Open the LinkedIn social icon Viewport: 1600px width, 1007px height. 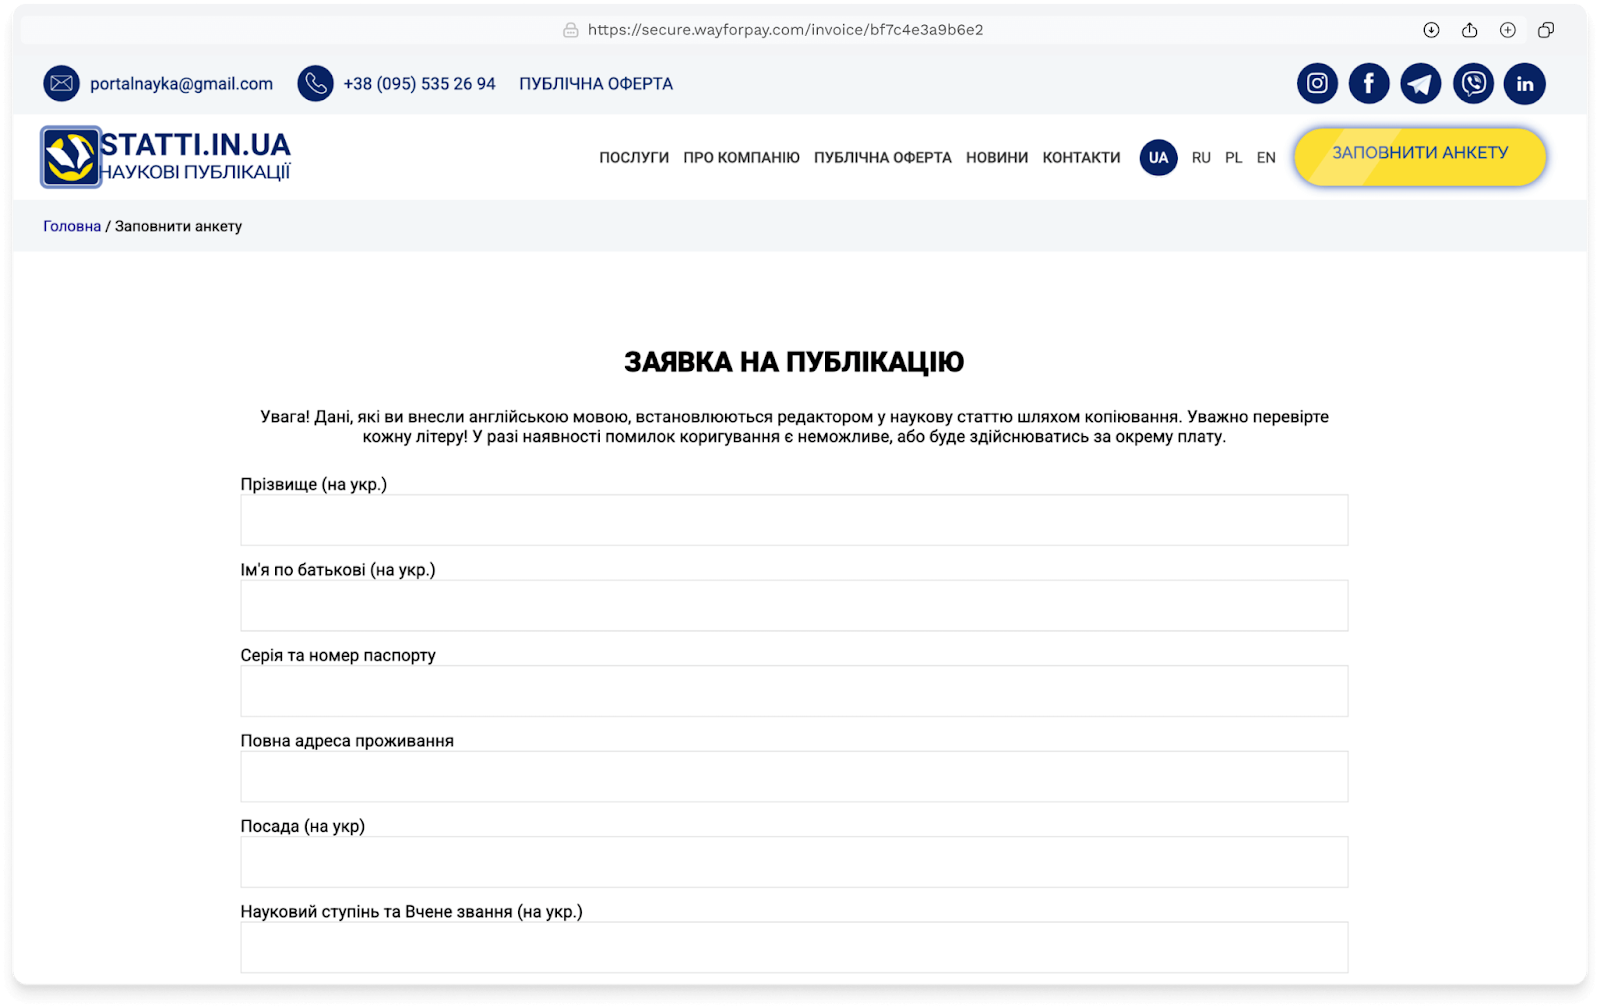[1525, 84]
